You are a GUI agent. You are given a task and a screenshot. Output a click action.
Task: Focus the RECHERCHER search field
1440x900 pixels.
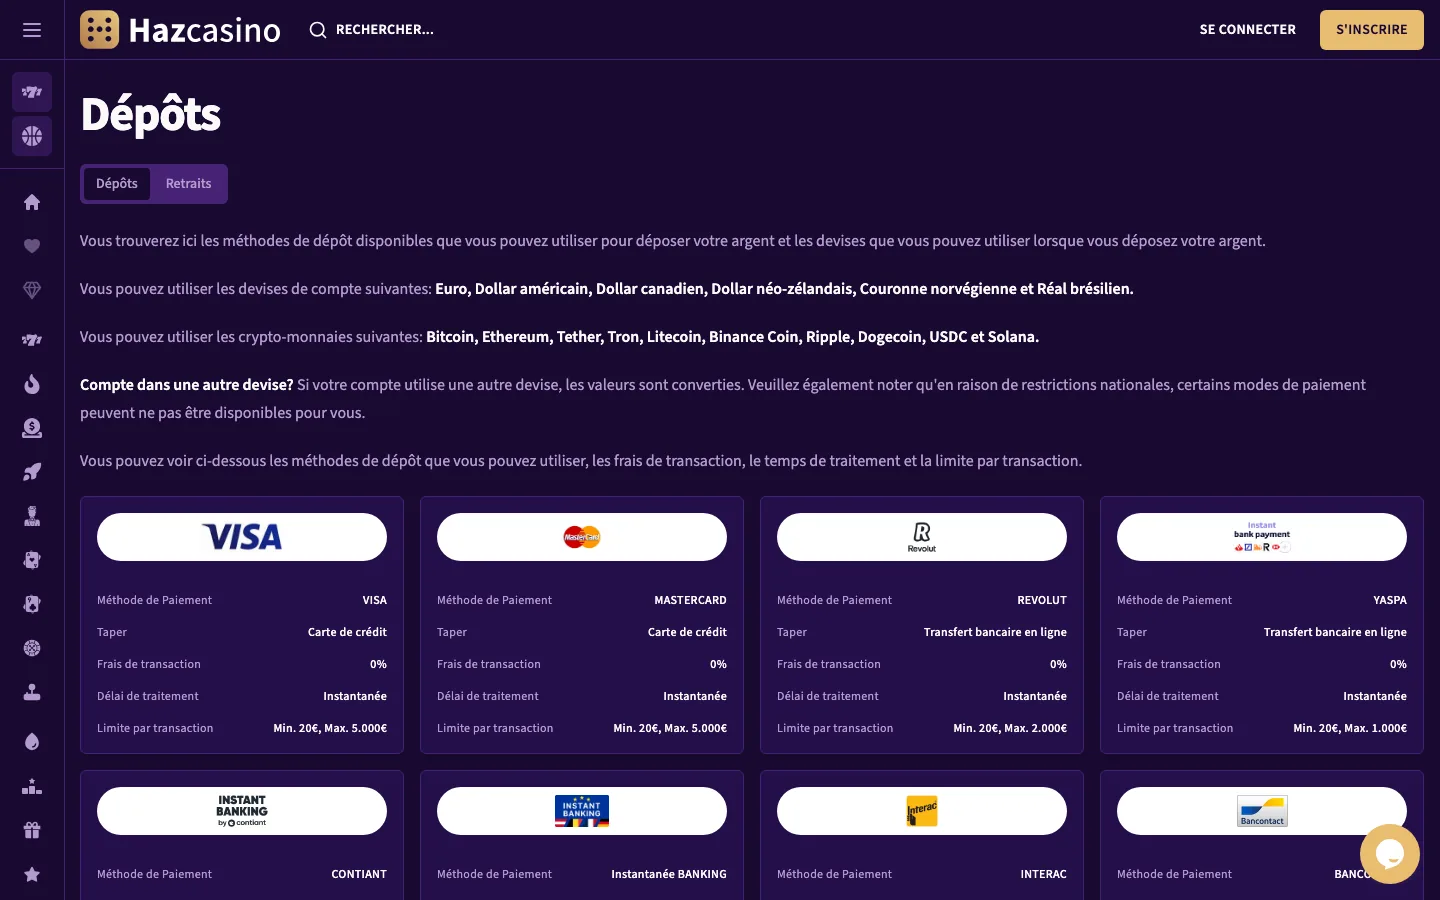pyautogui.click(x=385, y=30)
